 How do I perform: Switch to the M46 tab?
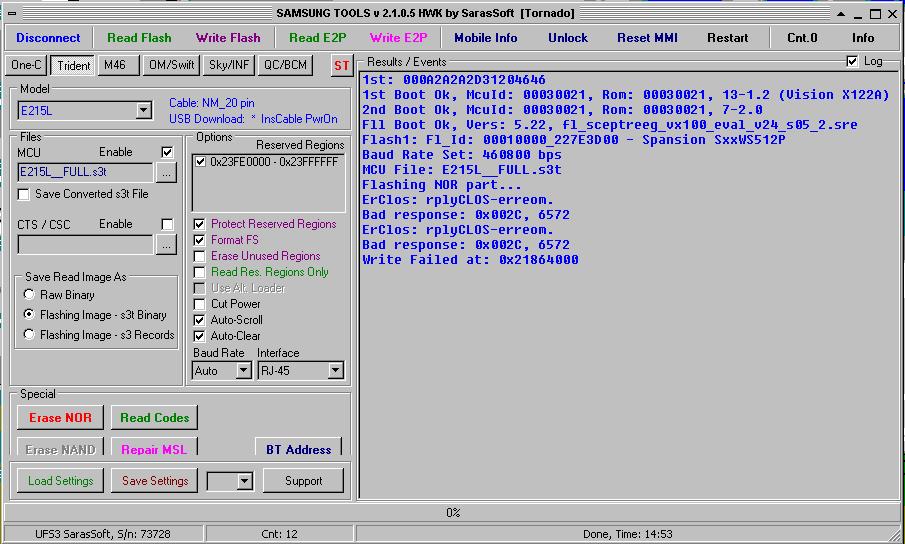118,65
